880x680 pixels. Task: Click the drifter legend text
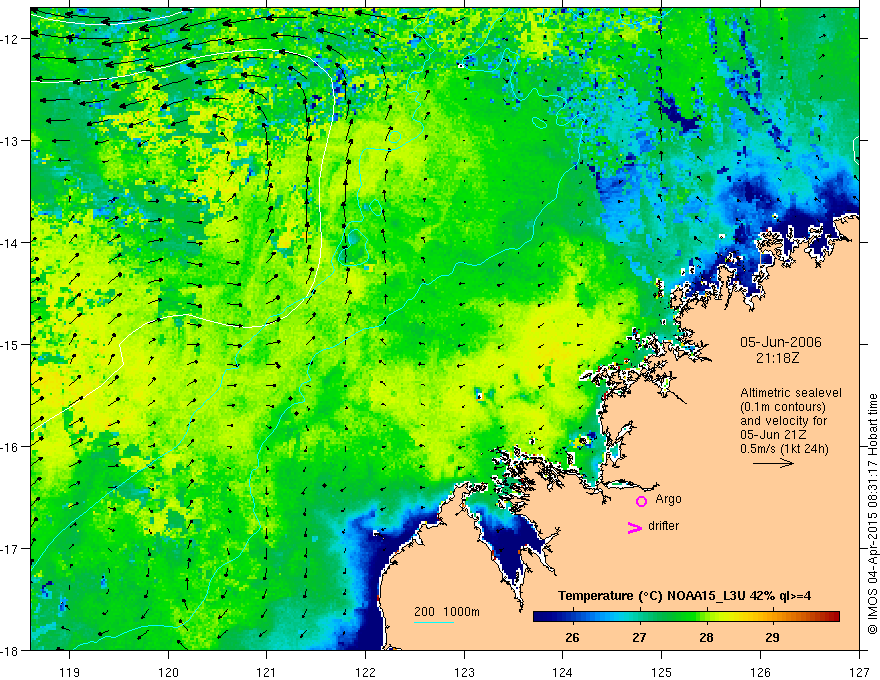[x=663, y=526]
